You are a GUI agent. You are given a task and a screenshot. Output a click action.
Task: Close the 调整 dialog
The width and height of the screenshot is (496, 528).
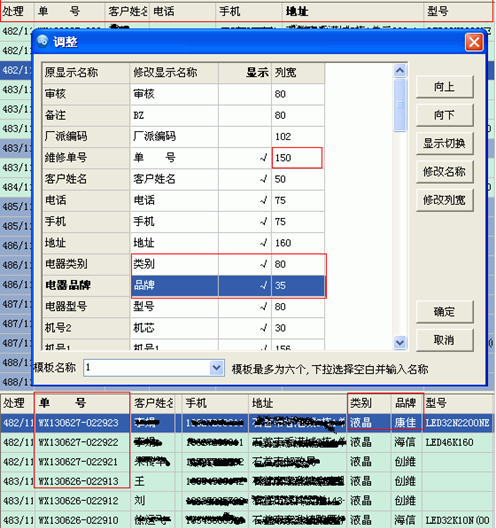click(474, 42)
